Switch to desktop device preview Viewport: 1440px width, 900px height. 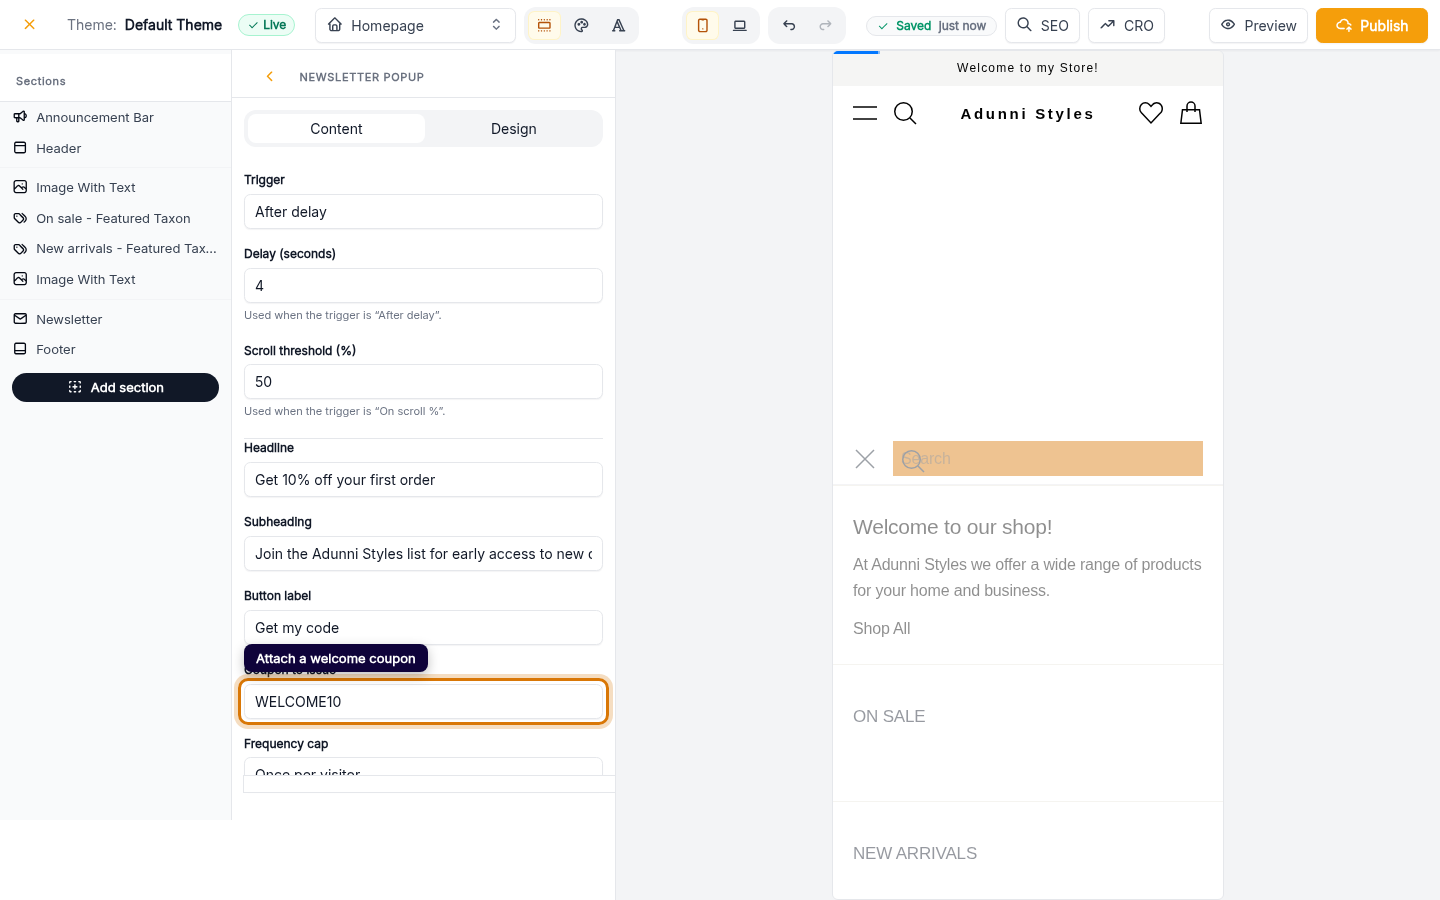coord(740,25)
